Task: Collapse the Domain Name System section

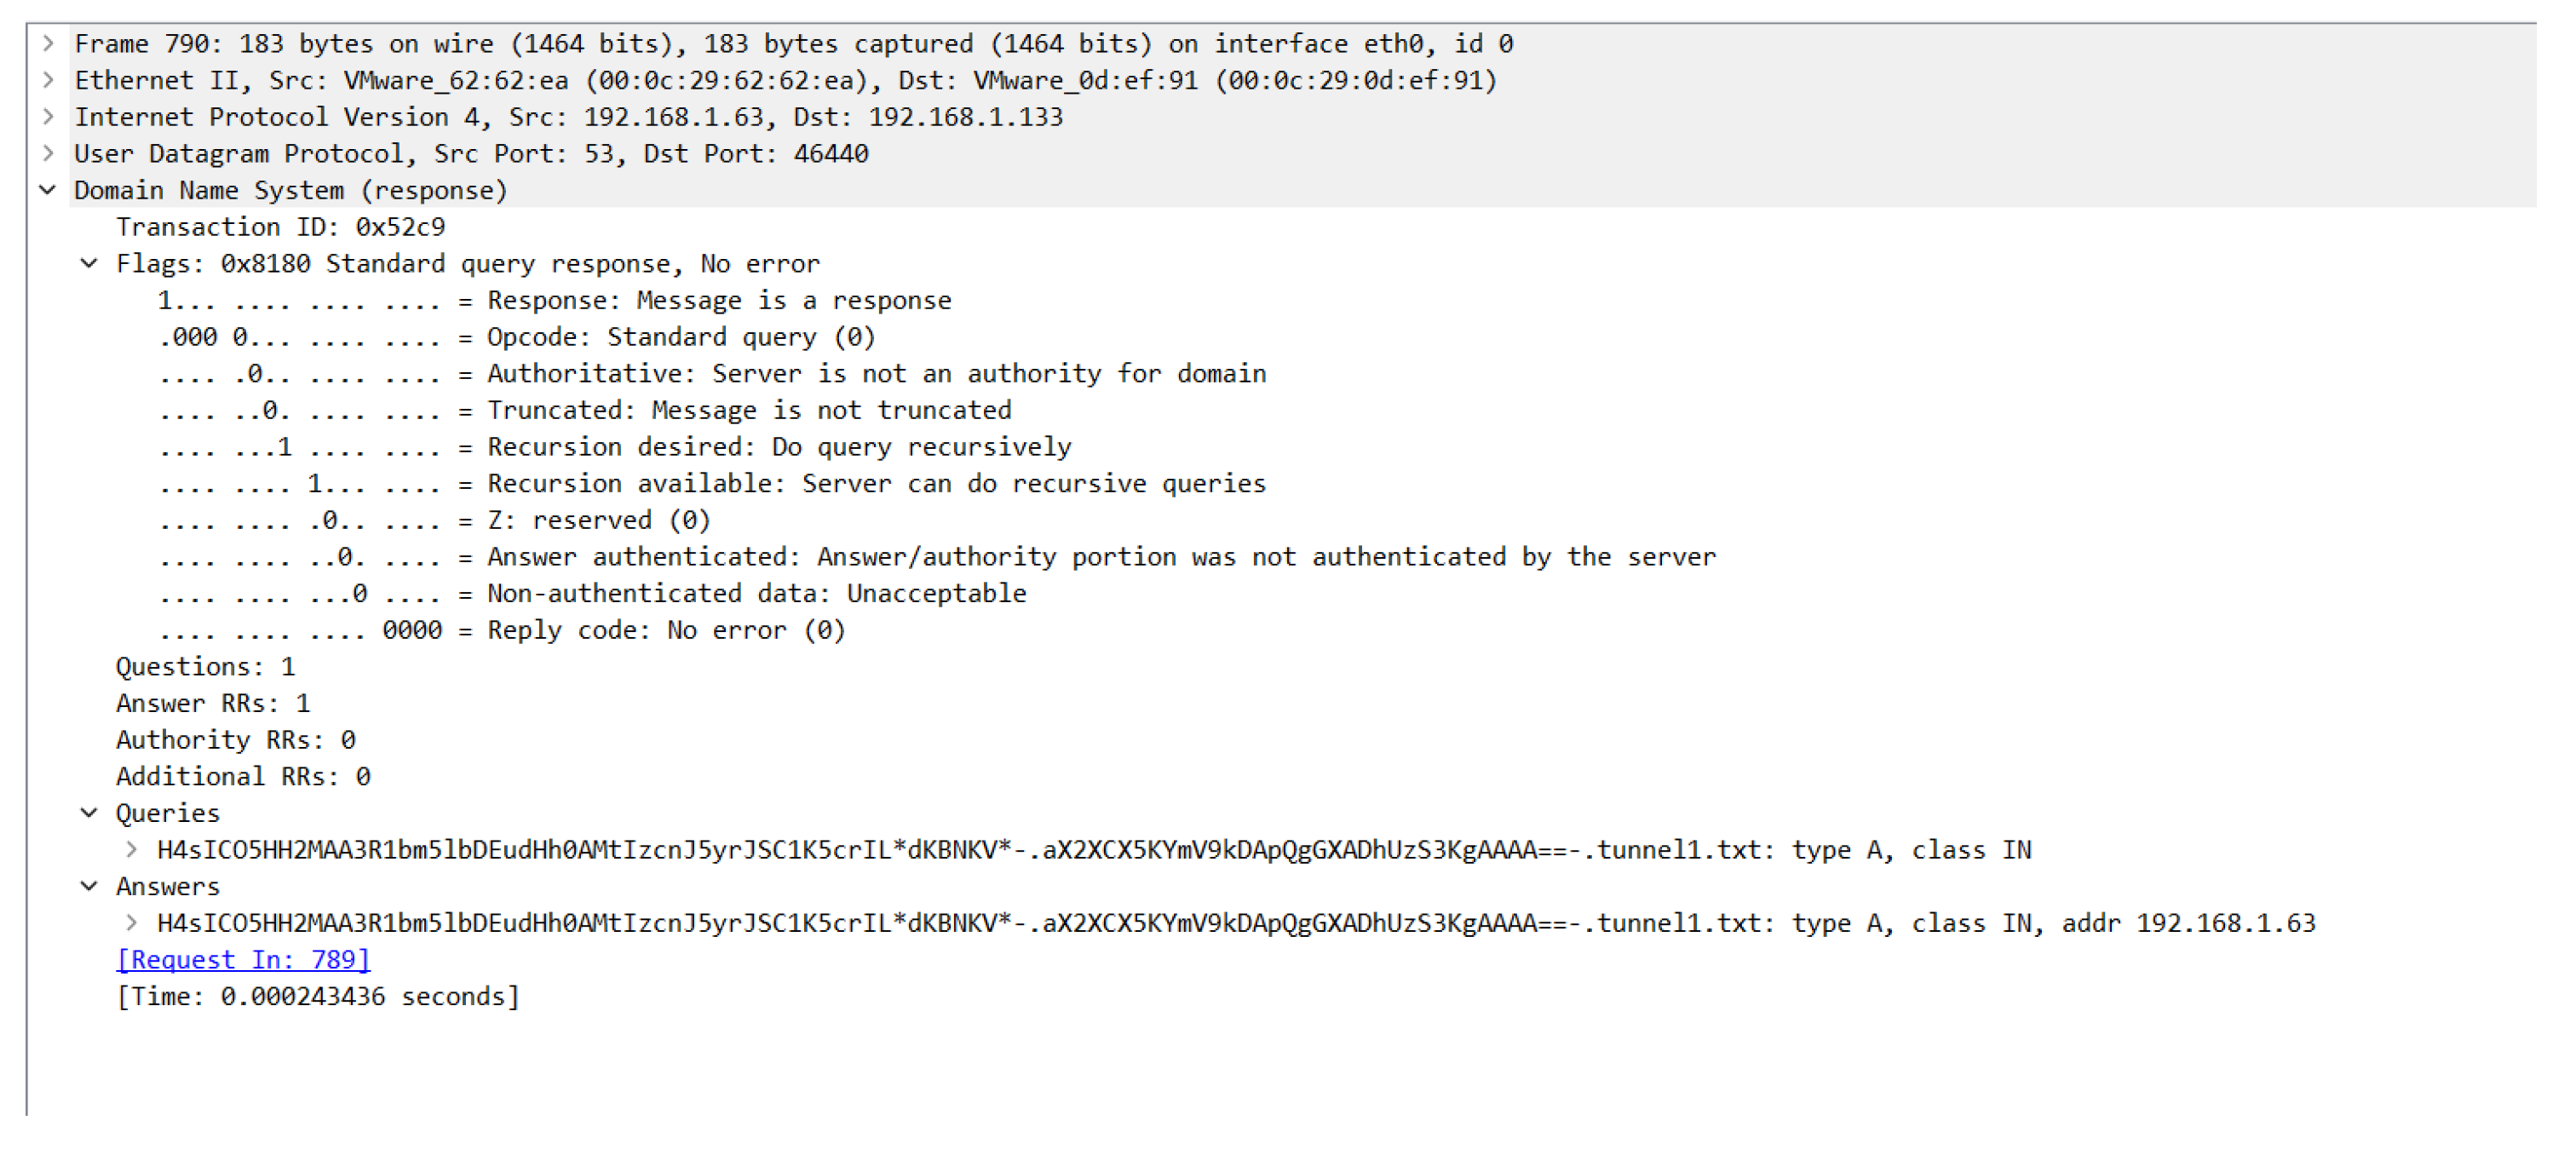Action: coord(47,190)
